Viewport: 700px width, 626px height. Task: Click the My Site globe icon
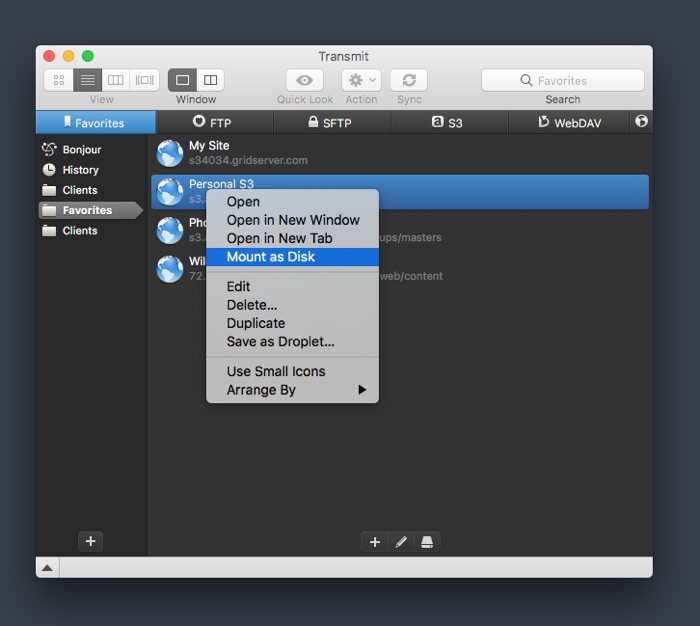[x=170, y=153]
